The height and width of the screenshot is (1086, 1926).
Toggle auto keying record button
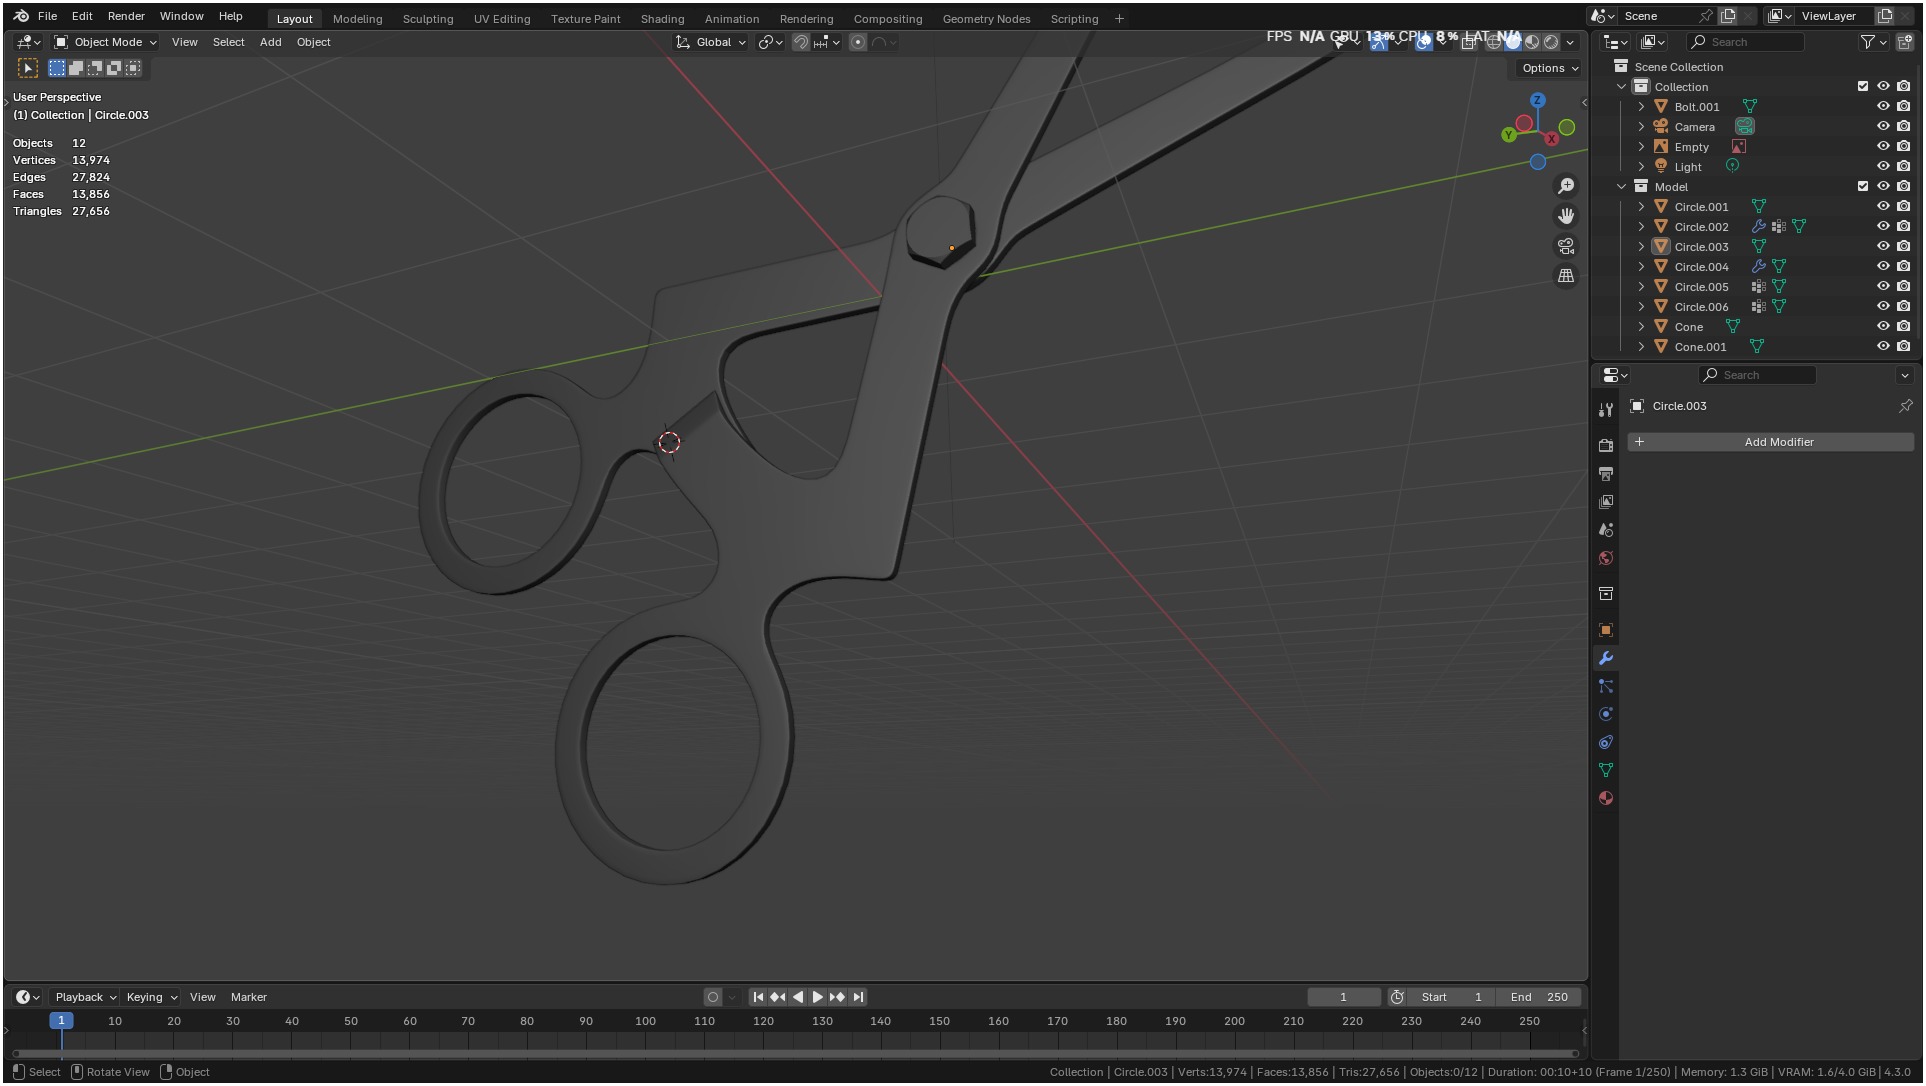click(x=713, y=997)
